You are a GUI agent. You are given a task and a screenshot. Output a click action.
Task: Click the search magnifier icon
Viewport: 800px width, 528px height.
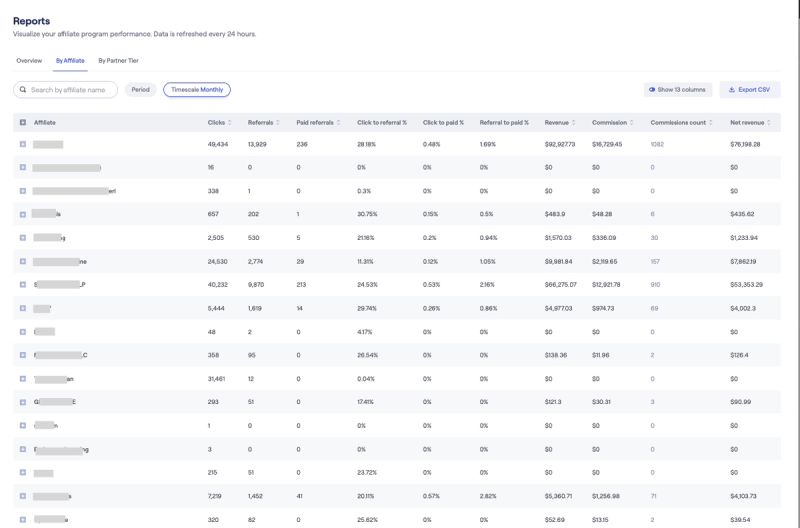pos(23,90)
